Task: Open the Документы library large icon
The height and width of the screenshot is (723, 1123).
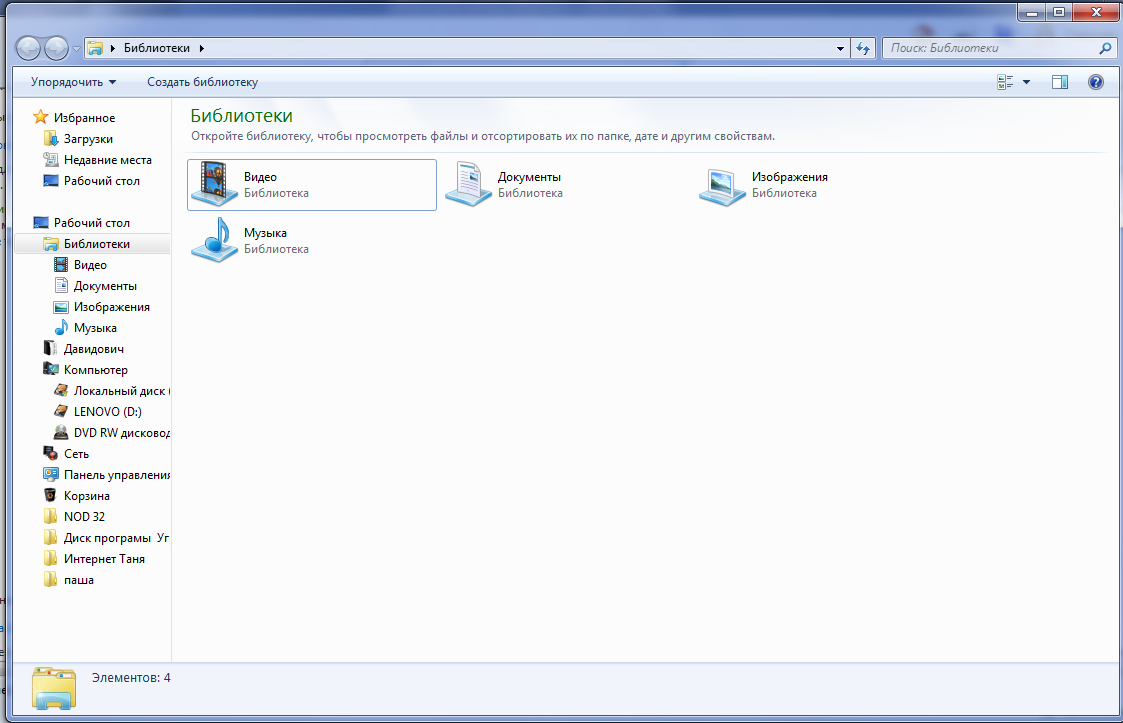Action: [468, 184]
